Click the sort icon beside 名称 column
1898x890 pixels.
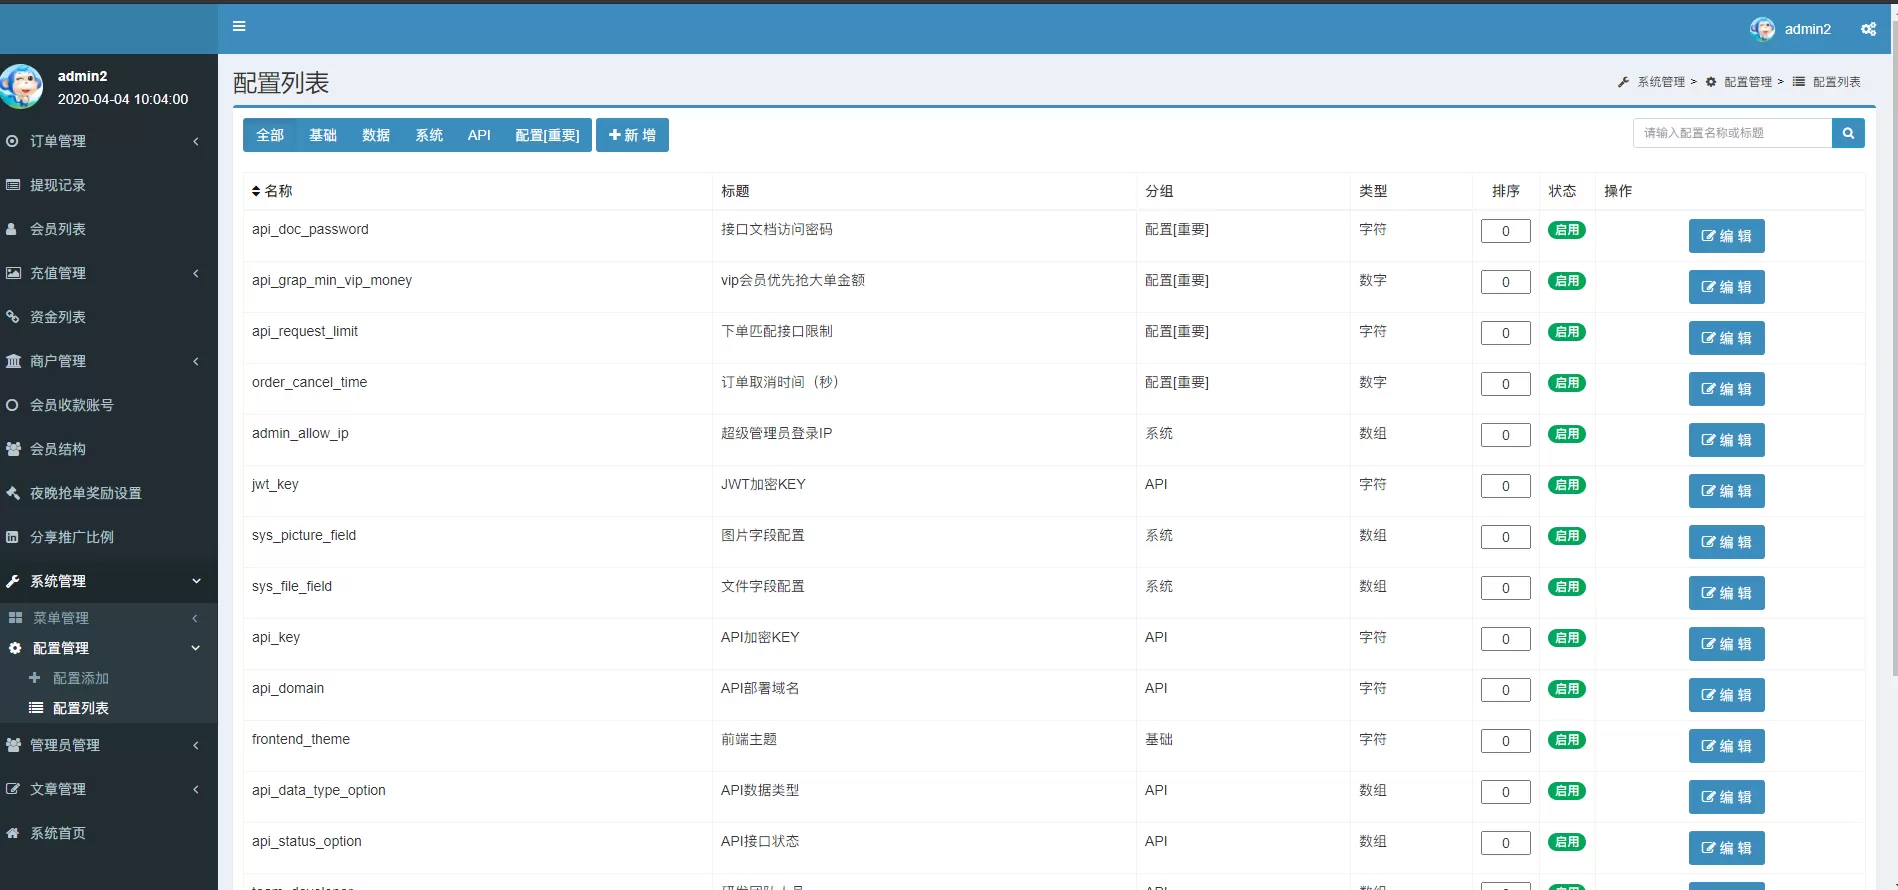click(256, 191)
